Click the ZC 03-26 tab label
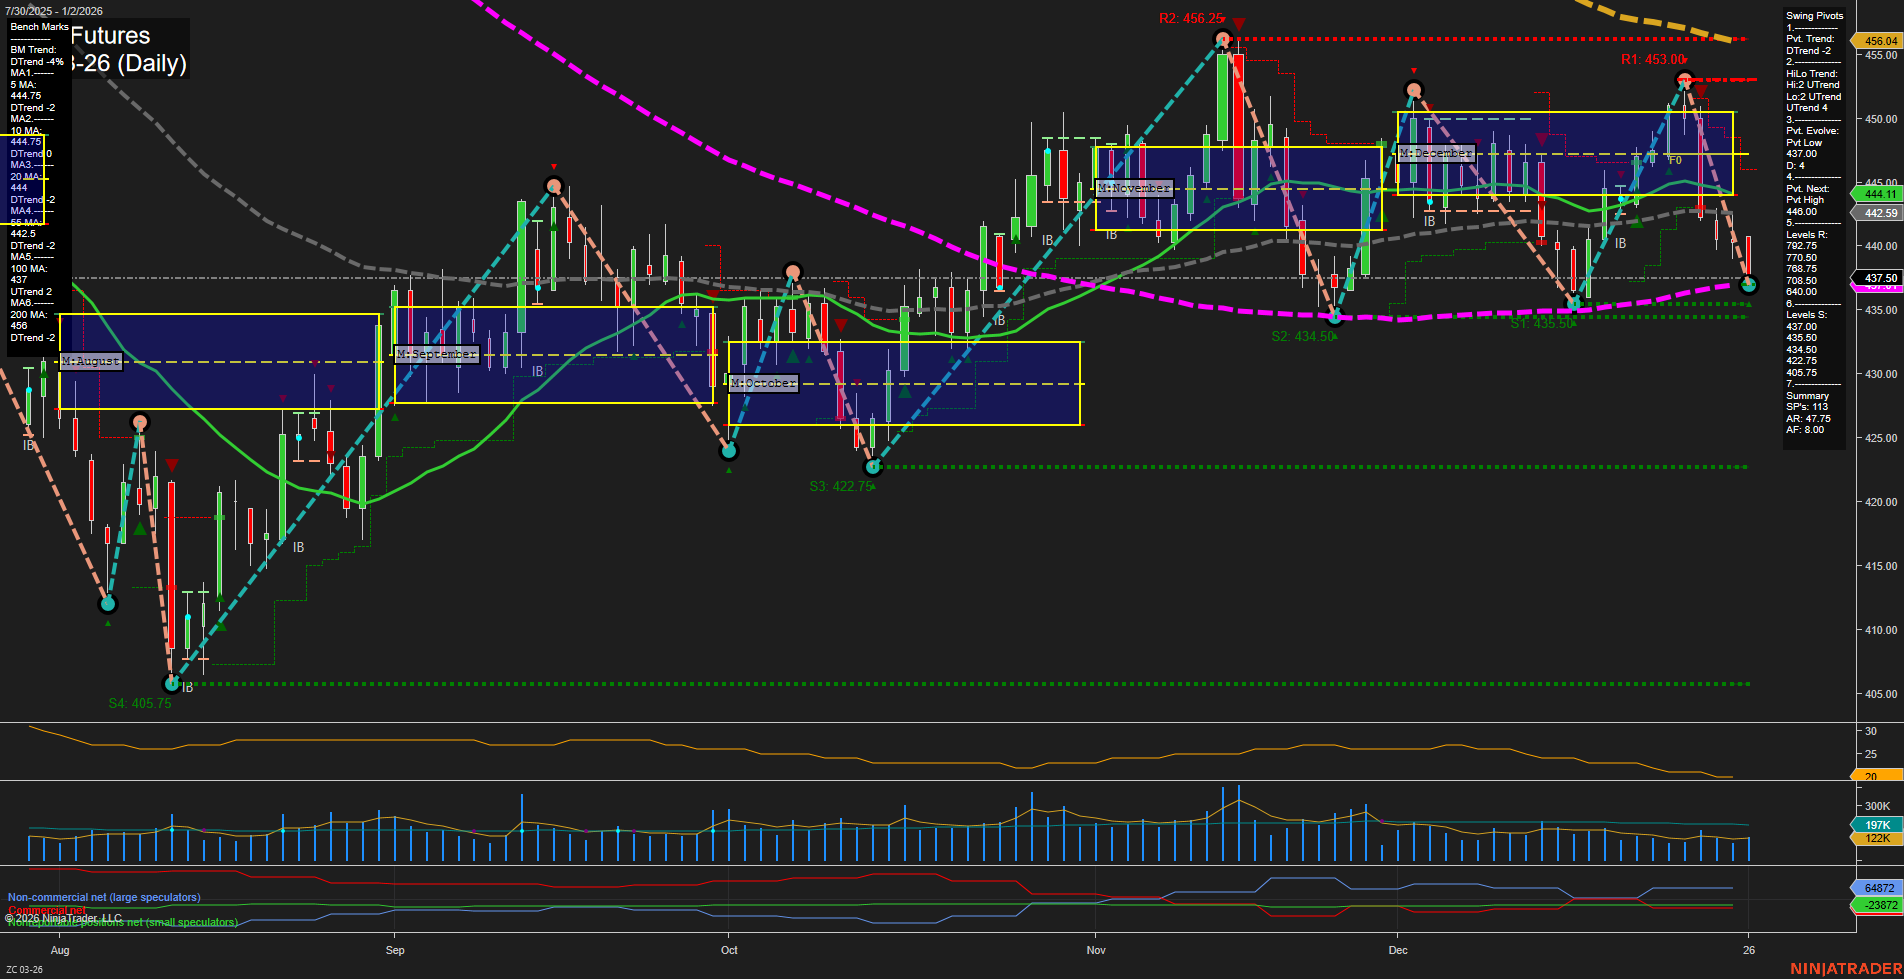Viewport: 1904px width, 979px height. click(25, 968)
